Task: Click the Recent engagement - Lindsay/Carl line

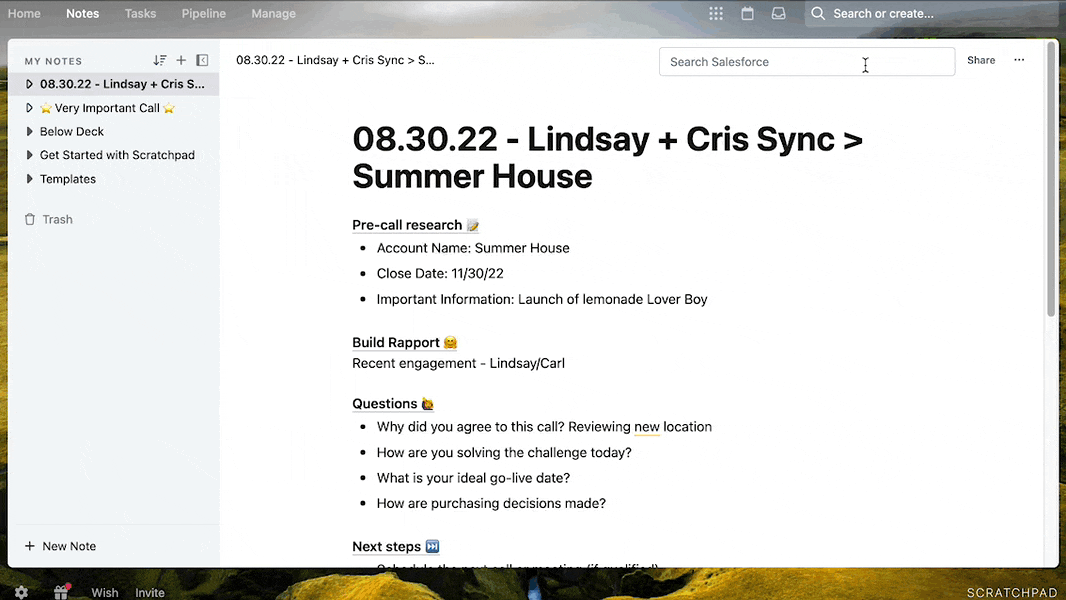Action: [458, 364]
